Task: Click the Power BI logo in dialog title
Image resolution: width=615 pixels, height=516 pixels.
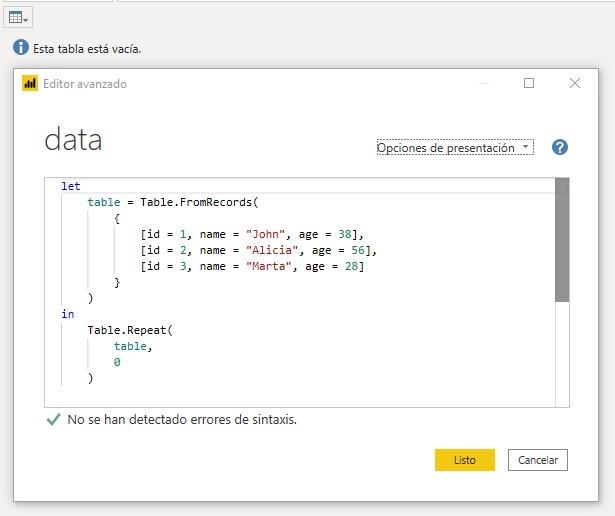Action: point(30,84)
